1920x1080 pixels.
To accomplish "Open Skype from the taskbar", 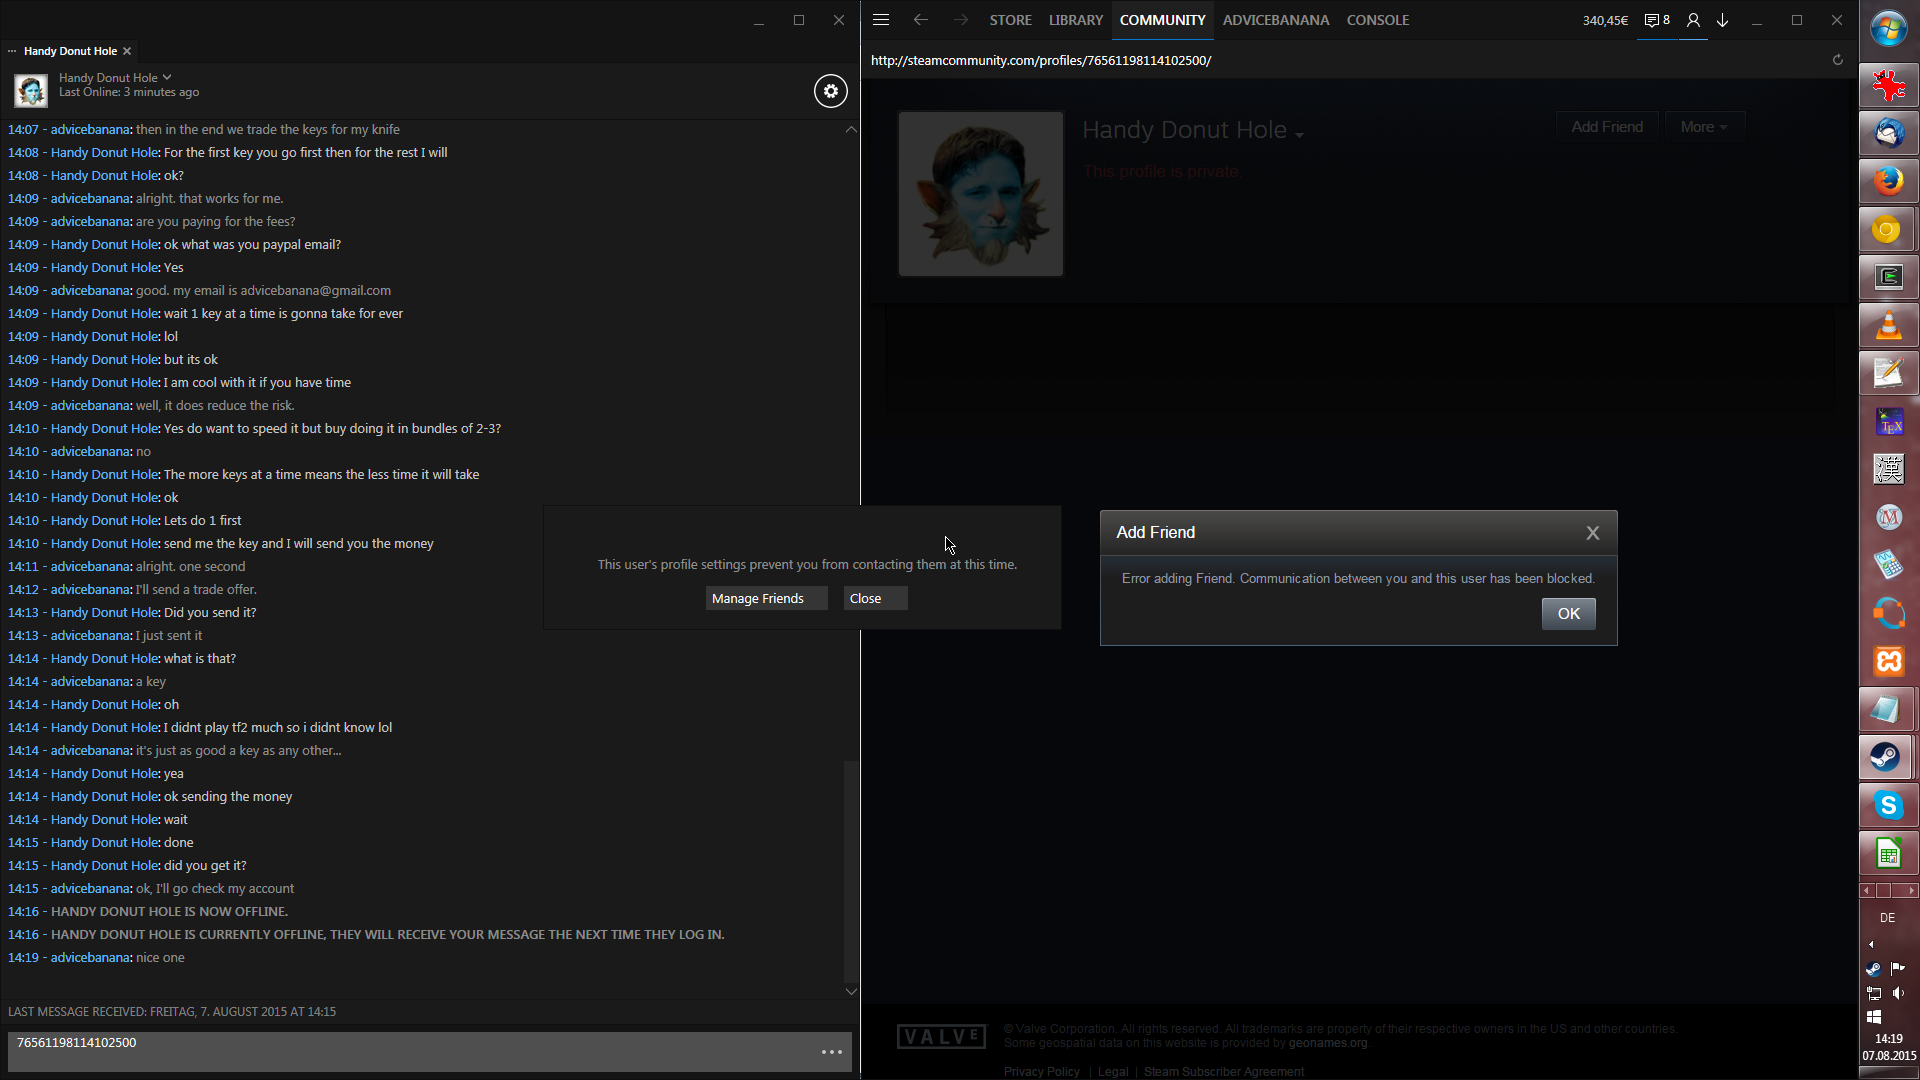I will point(1888,806).
